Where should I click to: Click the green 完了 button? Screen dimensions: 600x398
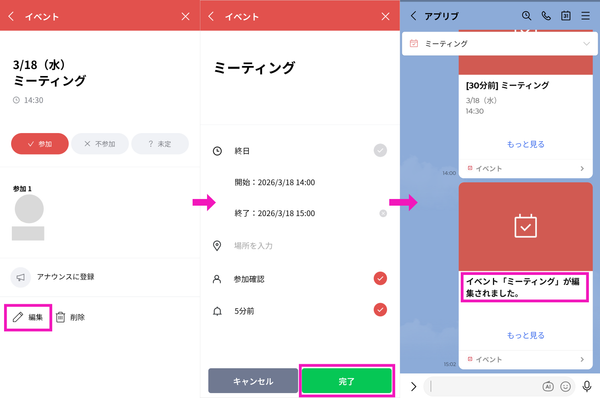click(x=347, y=381)
